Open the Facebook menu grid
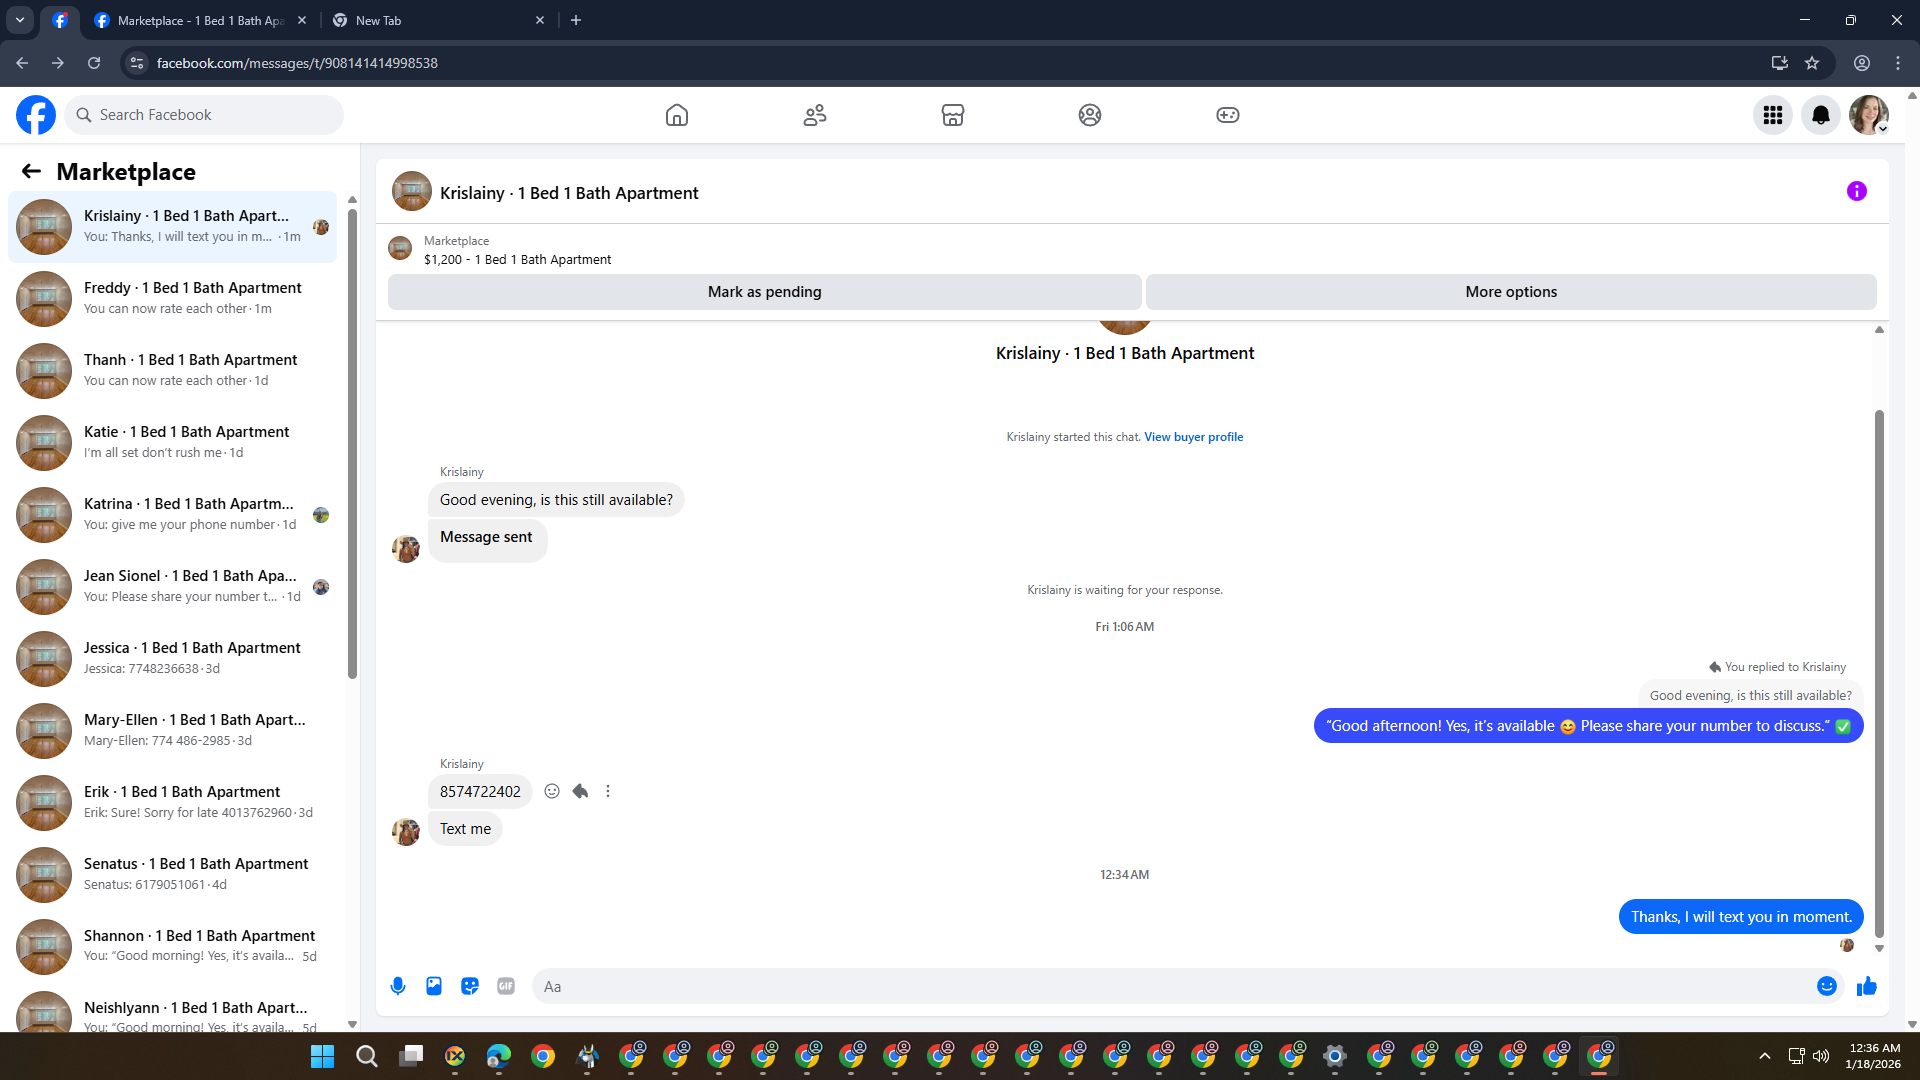 [1773, 115]
